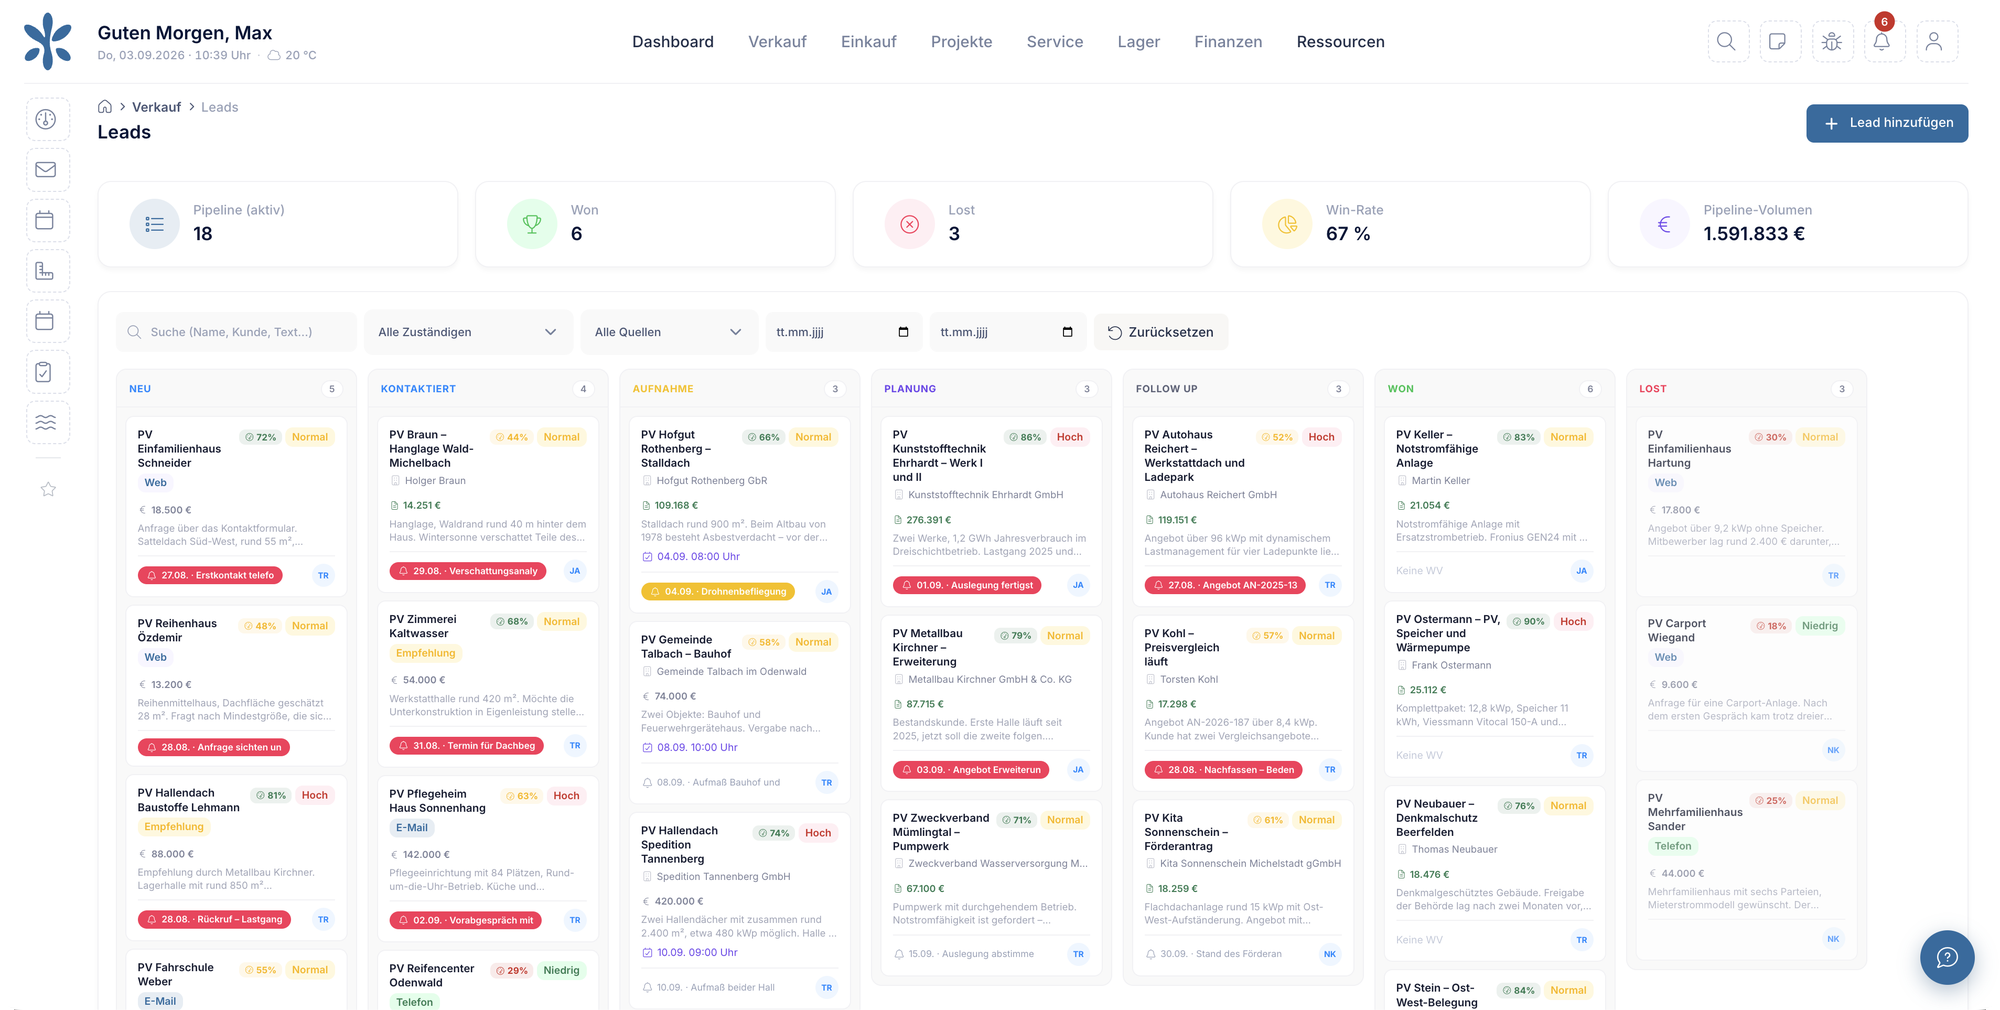This screenshot has width=2000, height=1010.
Task: Click Zurücksetzen to reset filters
Action: pyautogui.click(x=1160, y=332)
